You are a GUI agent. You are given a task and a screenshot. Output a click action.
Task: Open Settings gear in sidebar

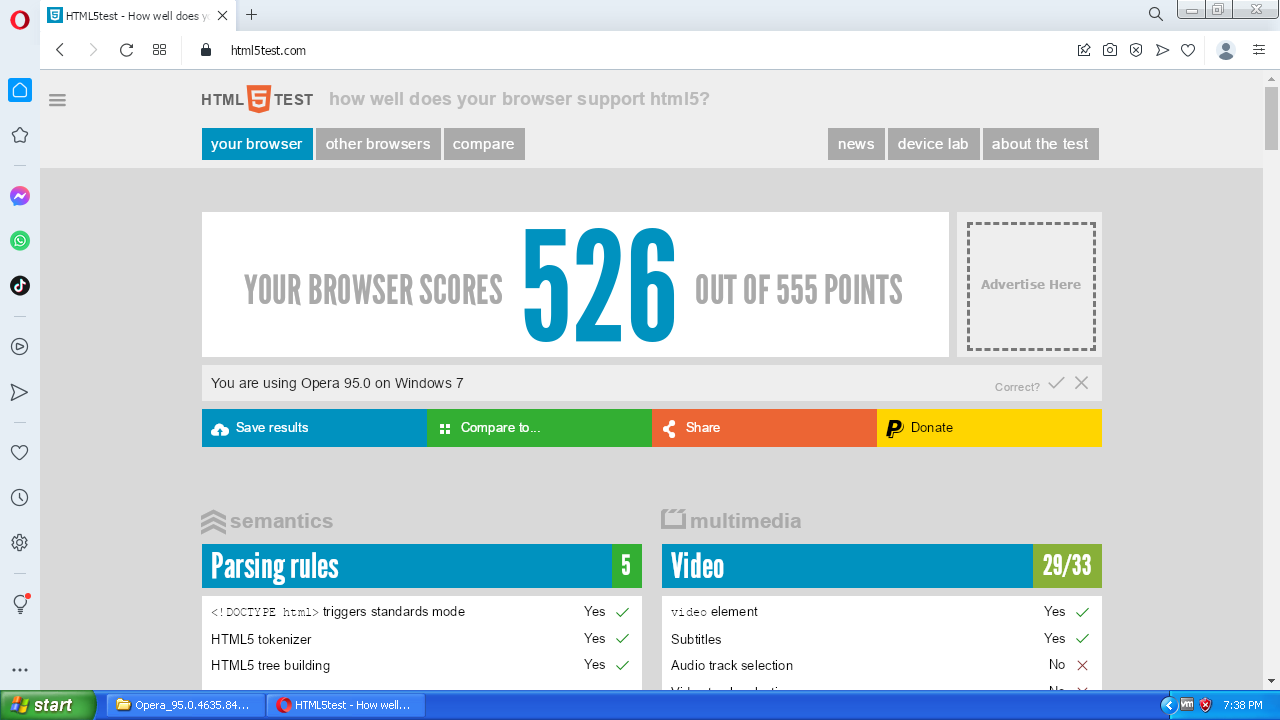[20, 543]
